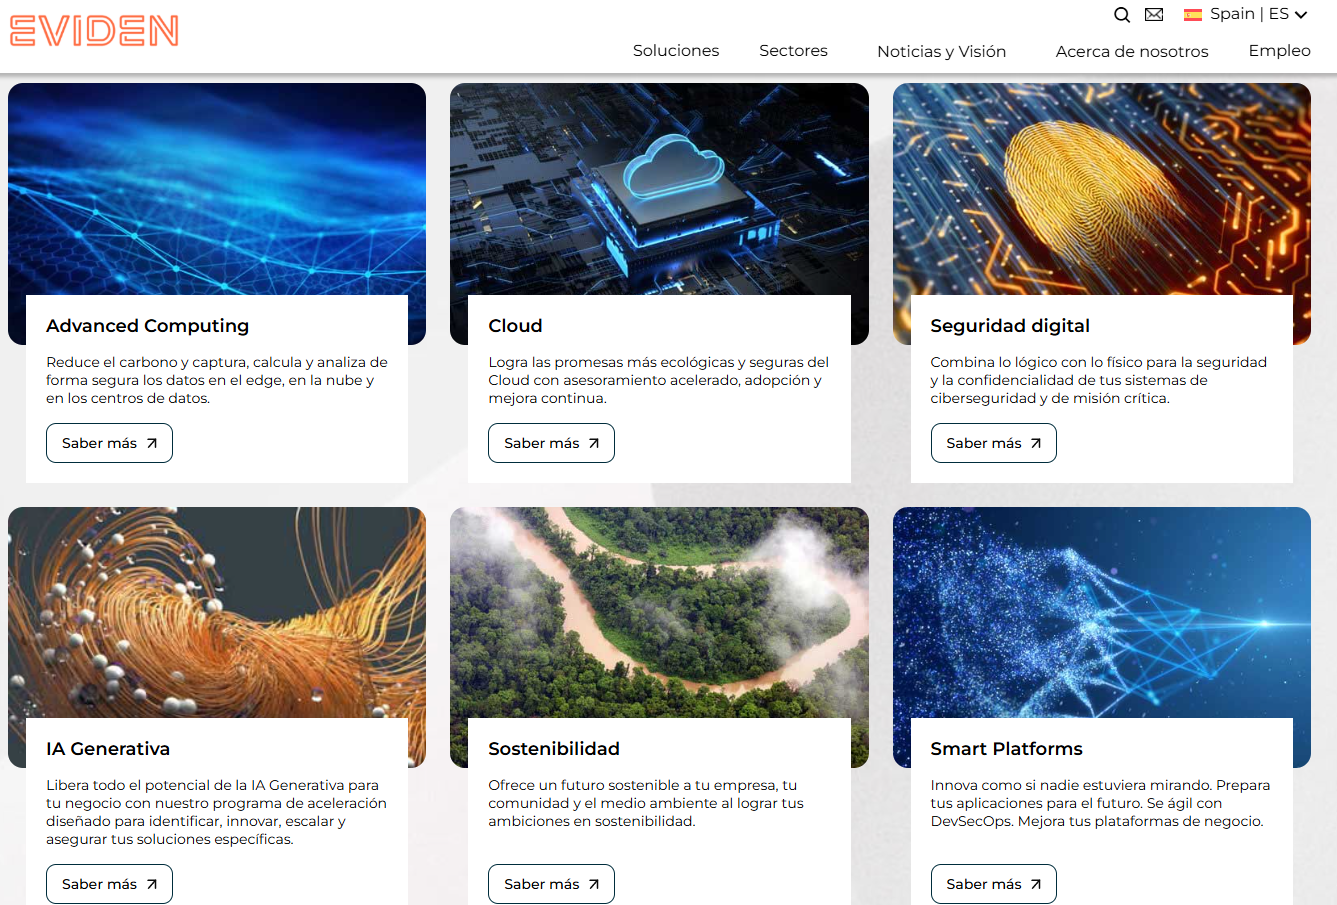Open search with the magnifier icon
The image size is (1337, 905).
(1122, 15)
